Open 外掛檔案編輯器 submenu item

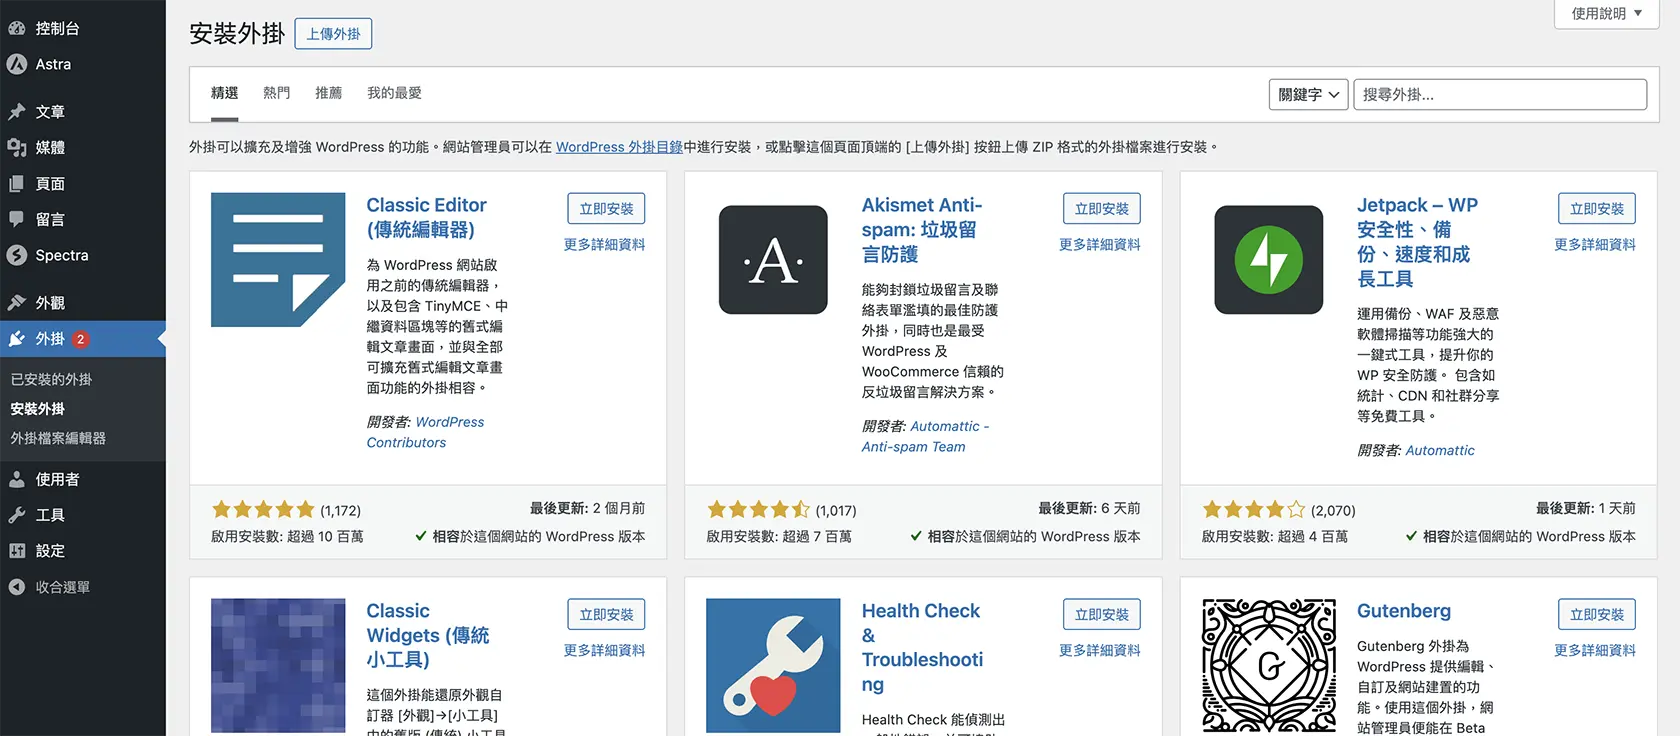pyautogui.click(x=58, y=438)
